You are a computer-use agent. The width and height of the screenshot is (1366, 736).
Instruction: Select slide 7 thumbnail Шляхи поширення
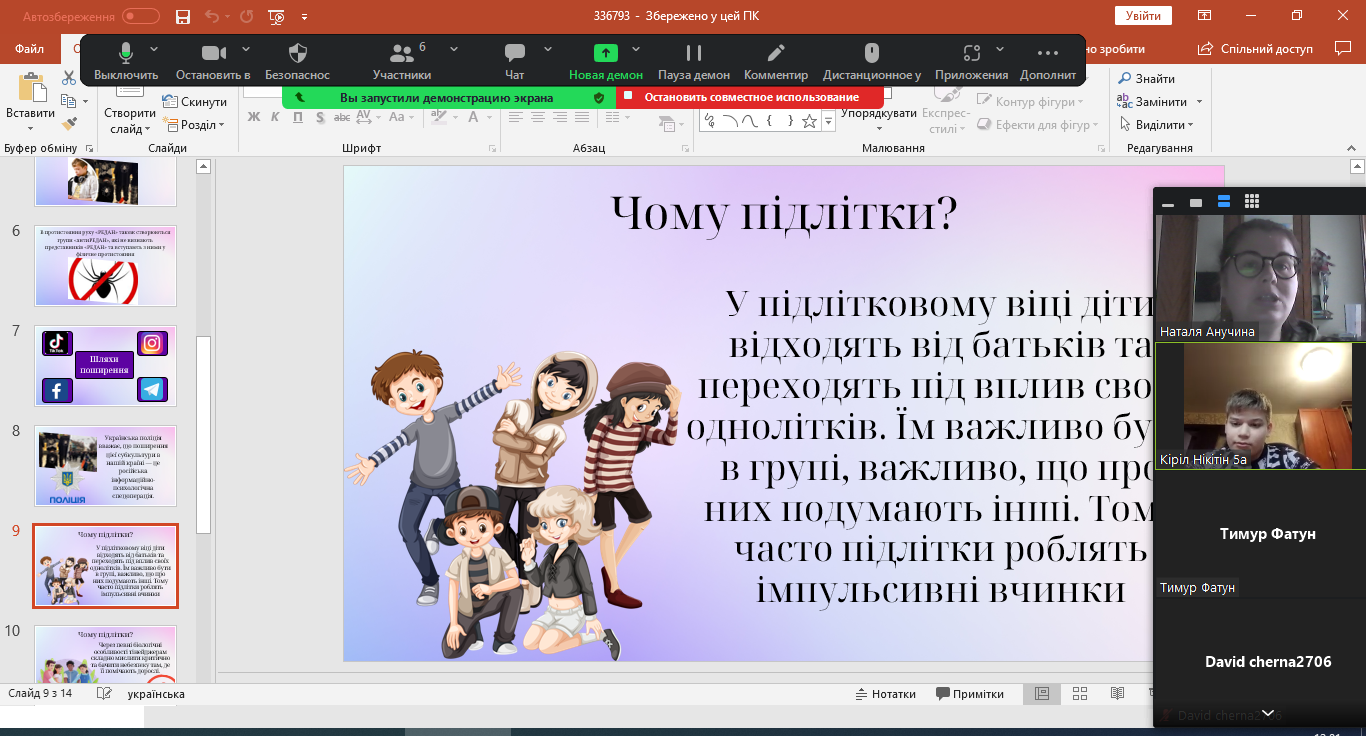[x=105, y=366]
